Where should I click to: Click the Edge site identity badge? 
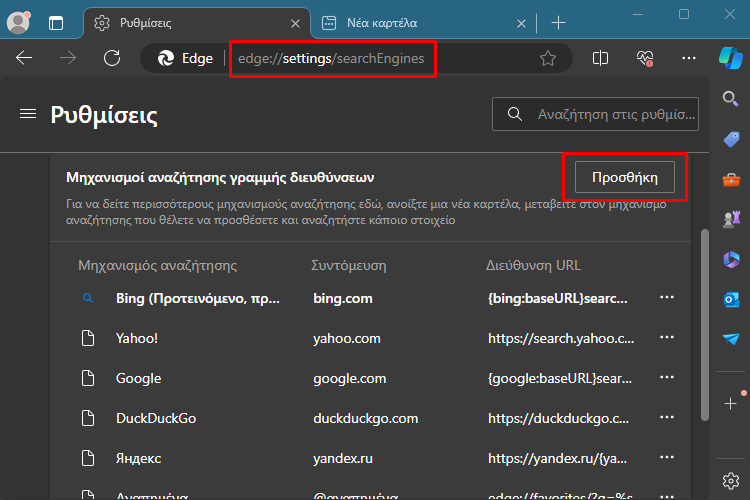coord(186,58)
